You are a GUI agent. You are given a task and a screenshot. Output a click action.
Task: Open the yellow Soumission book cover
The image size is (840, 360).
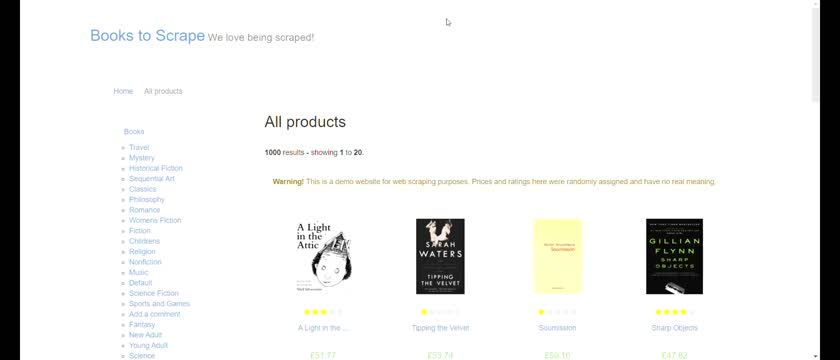coord(557,256)
